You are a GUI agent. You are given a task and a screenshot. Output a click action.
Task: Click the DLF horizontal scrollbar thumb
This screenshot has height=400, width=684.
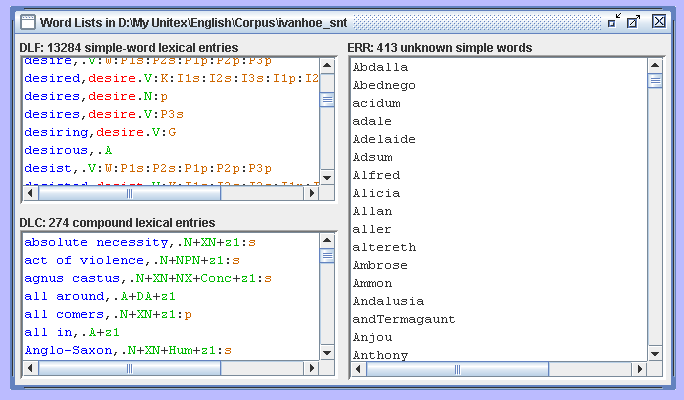click(130, 193)
